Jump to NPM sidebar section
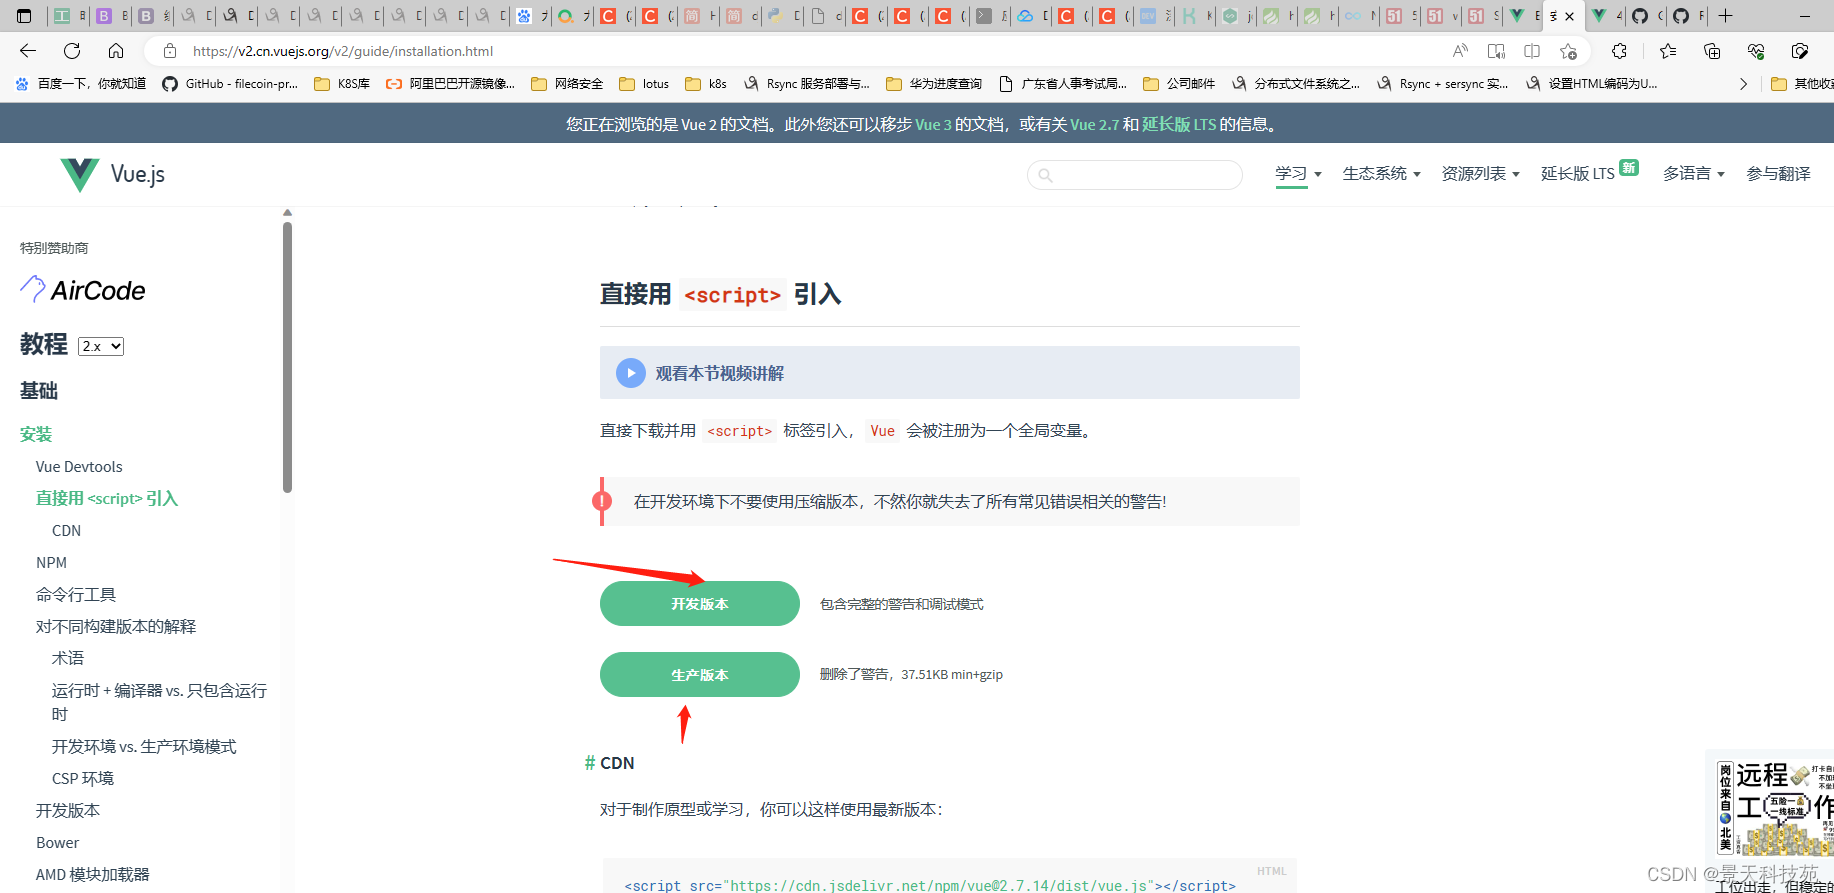 [51, 563]
